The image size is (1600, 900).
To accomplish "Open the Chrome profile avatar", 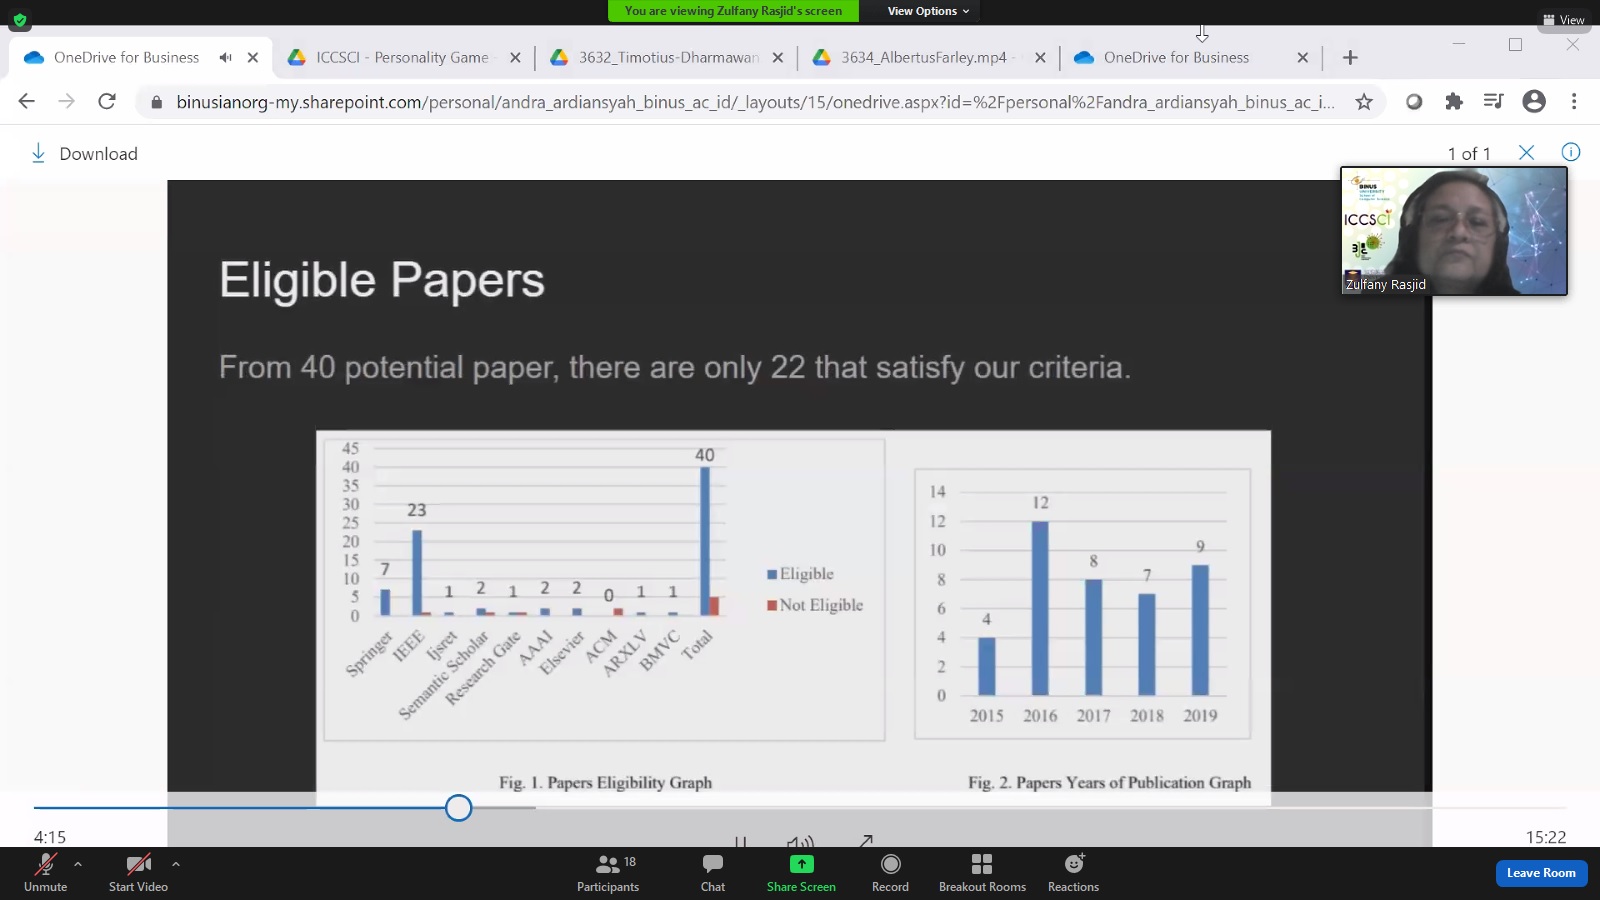I will coord(1534,101).
